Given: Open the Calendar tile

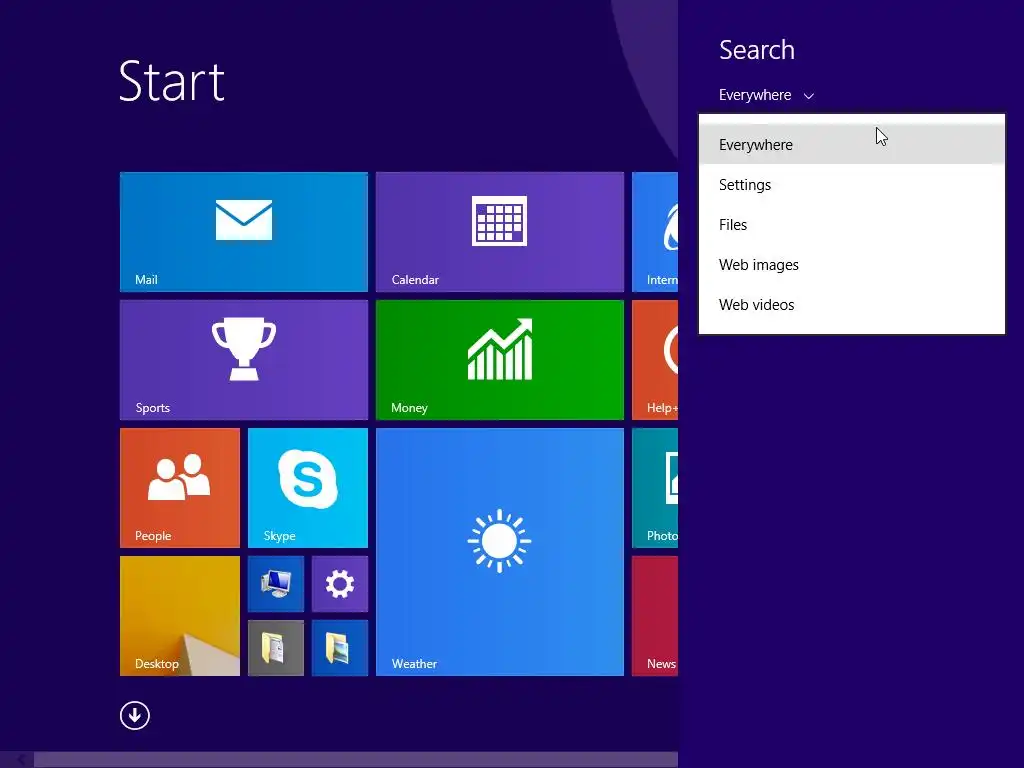Looking at the screenshot, I should [500, 232].
